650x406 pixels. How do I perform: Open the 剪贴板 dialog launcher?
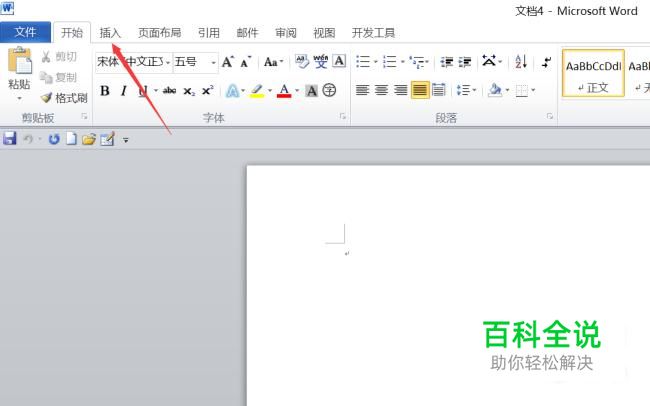(85, 117)
